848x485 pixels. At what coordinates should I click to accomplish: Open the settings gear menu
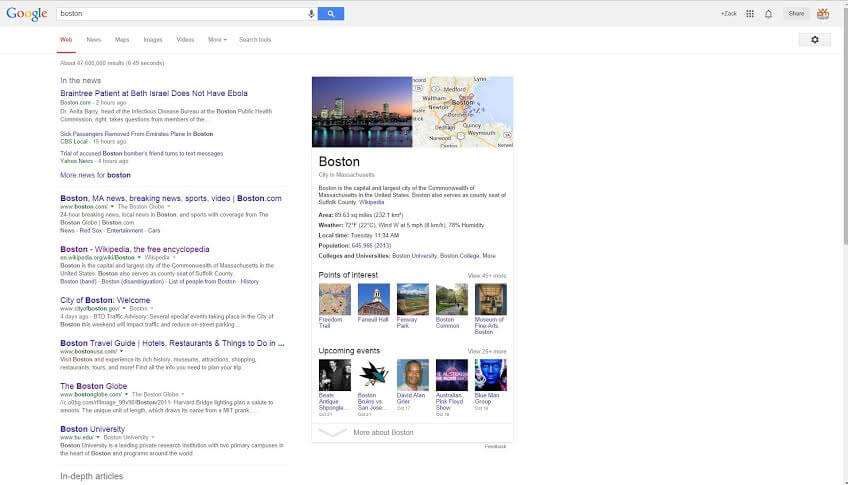814,39
